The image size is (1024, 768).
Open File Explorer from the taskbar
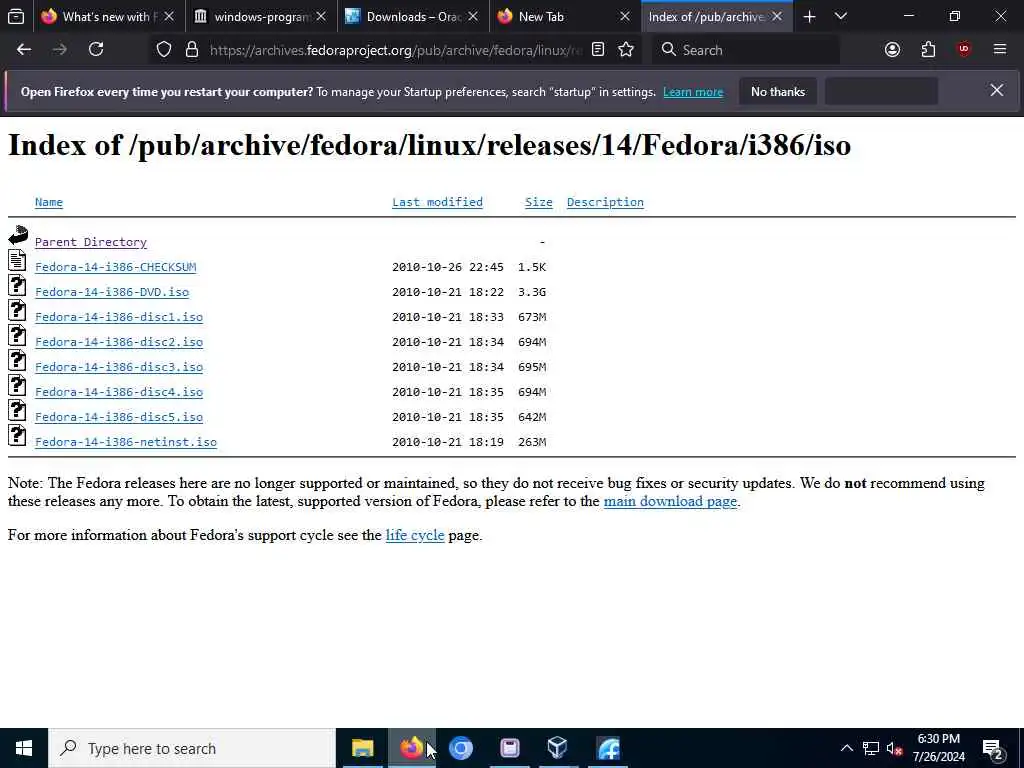[x=362, y=748]
